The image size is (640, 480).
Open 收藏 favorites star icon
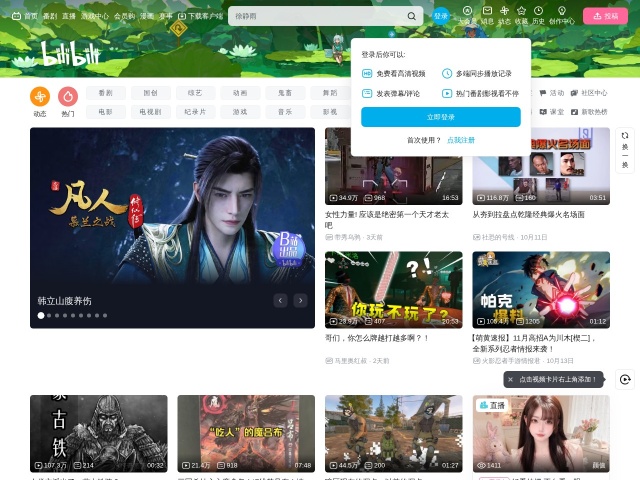(x=521, y=11)
